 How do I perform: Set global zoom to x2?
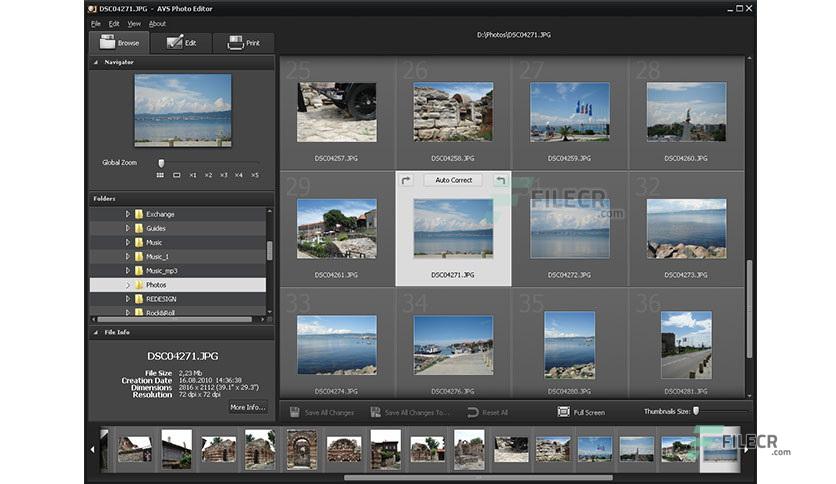[x=208, y=175]
